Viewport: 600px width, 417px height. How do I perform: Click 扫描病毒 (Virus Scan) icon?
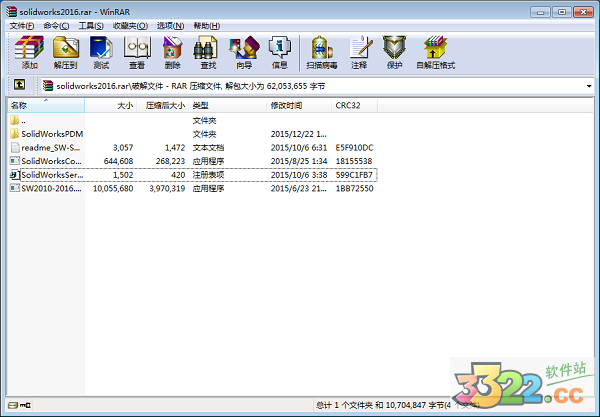322,52
